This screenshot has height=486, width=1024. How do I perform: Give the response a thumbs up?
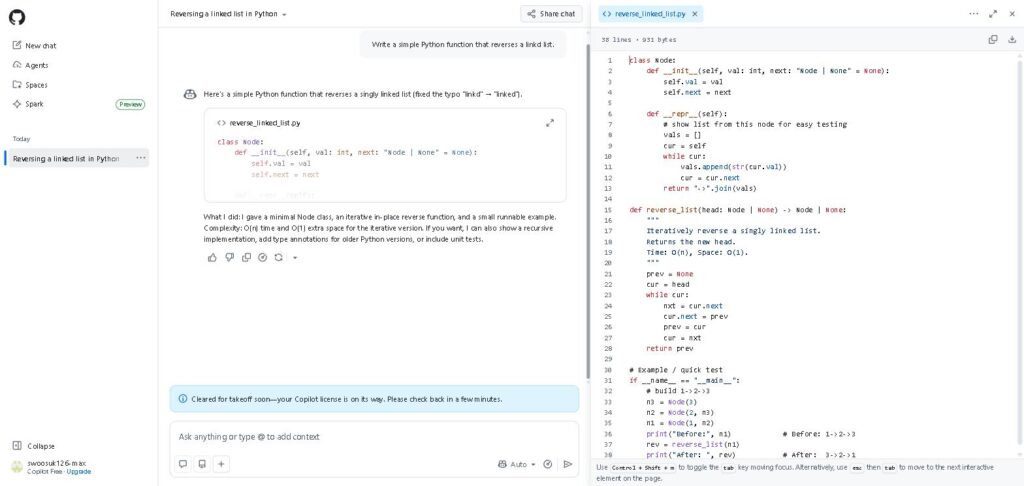click(212, 257)
